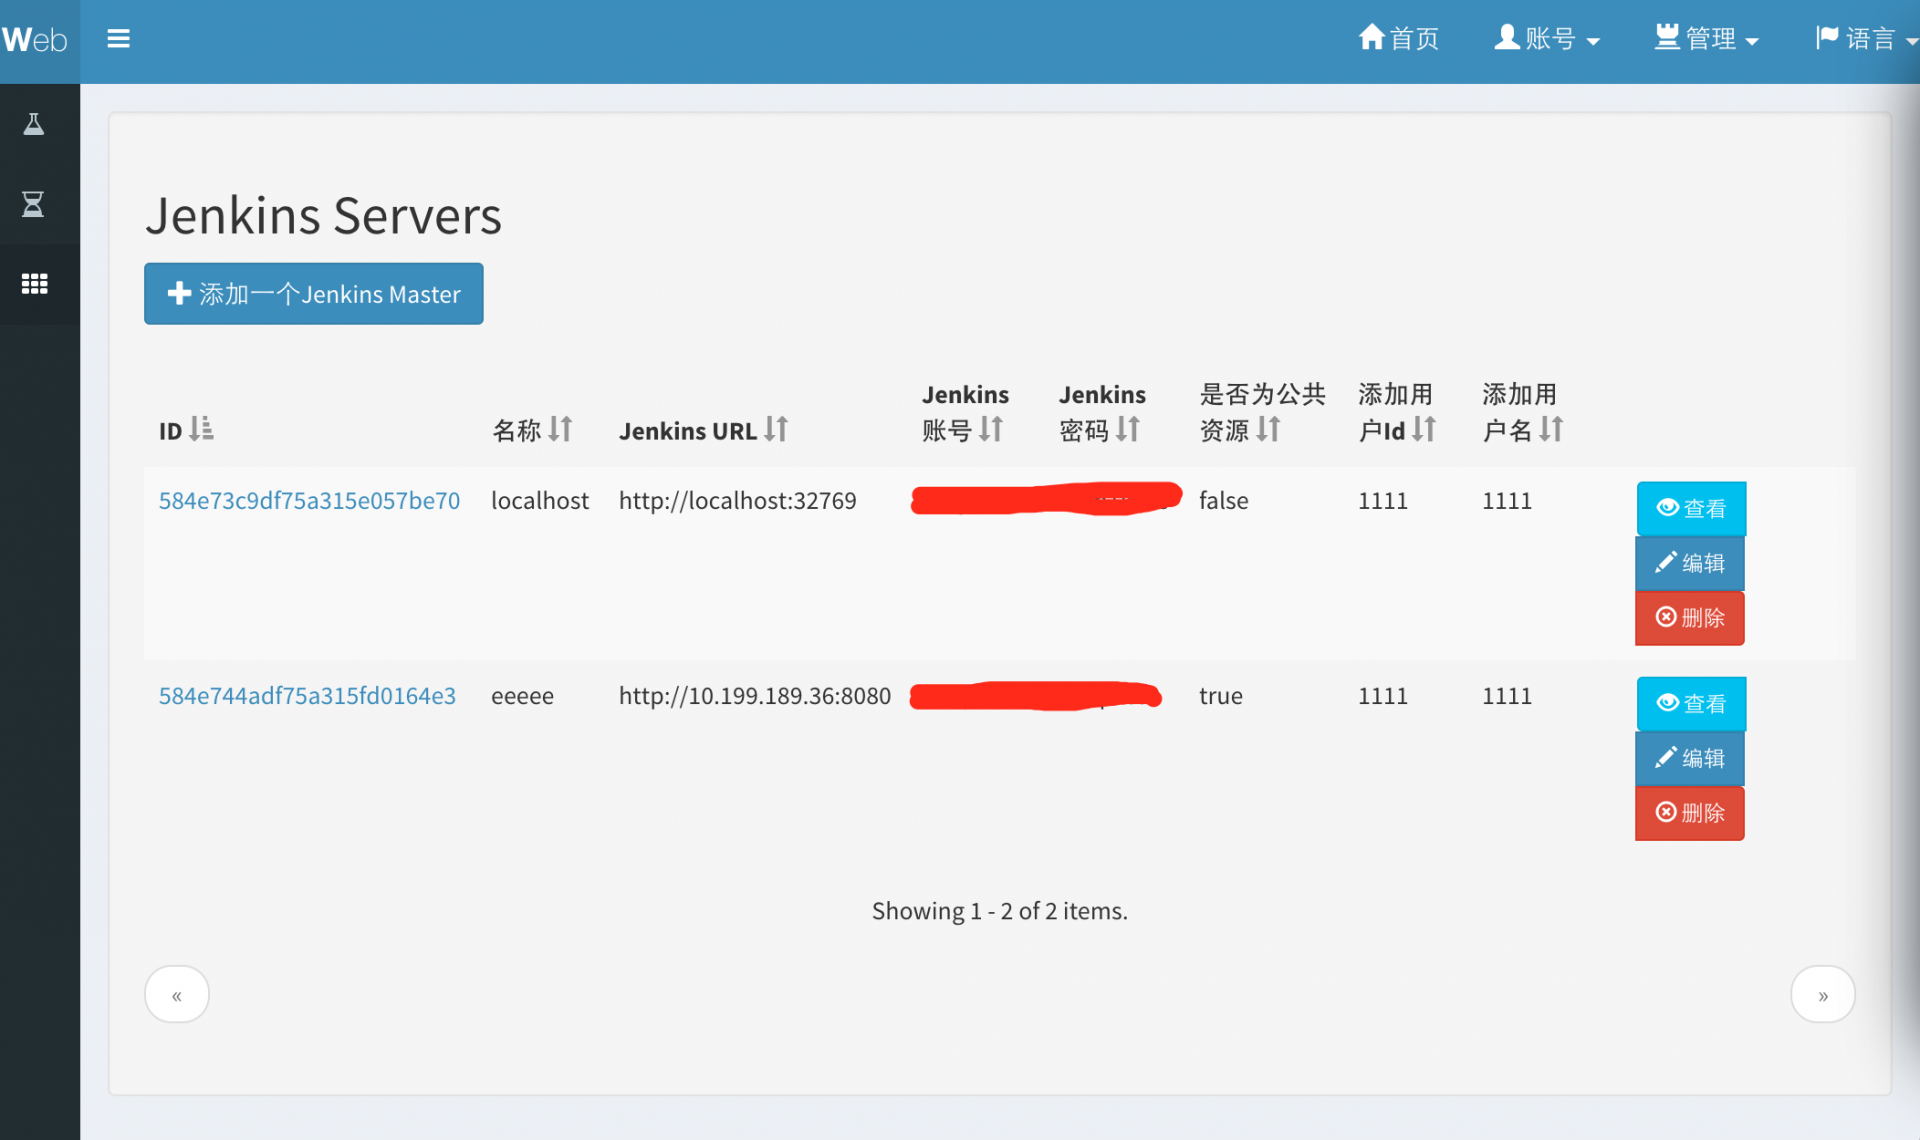Sort table by Jenkins URL column
This screenshot has height=1140, width=1920.
704,430
